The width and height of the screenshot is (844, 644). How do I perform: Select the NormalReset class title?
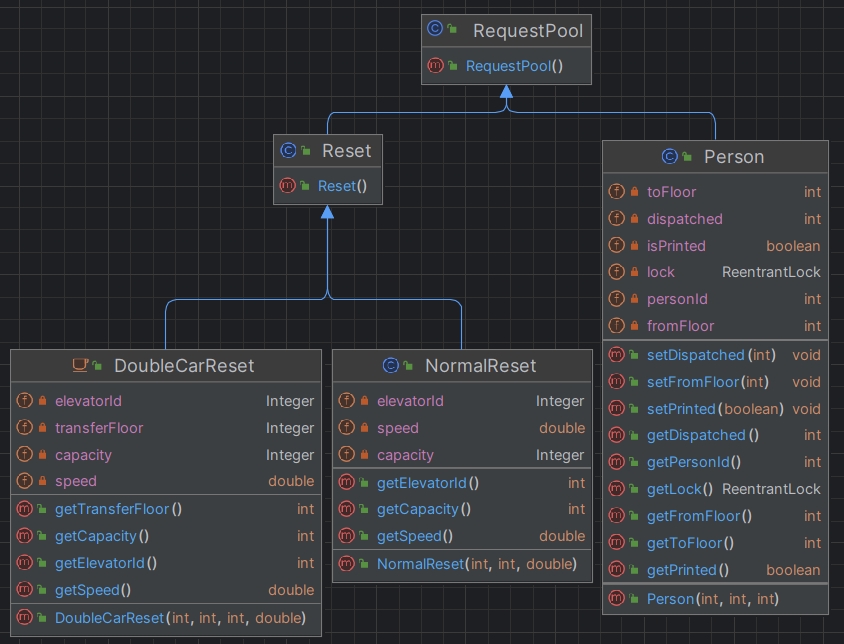481,366
